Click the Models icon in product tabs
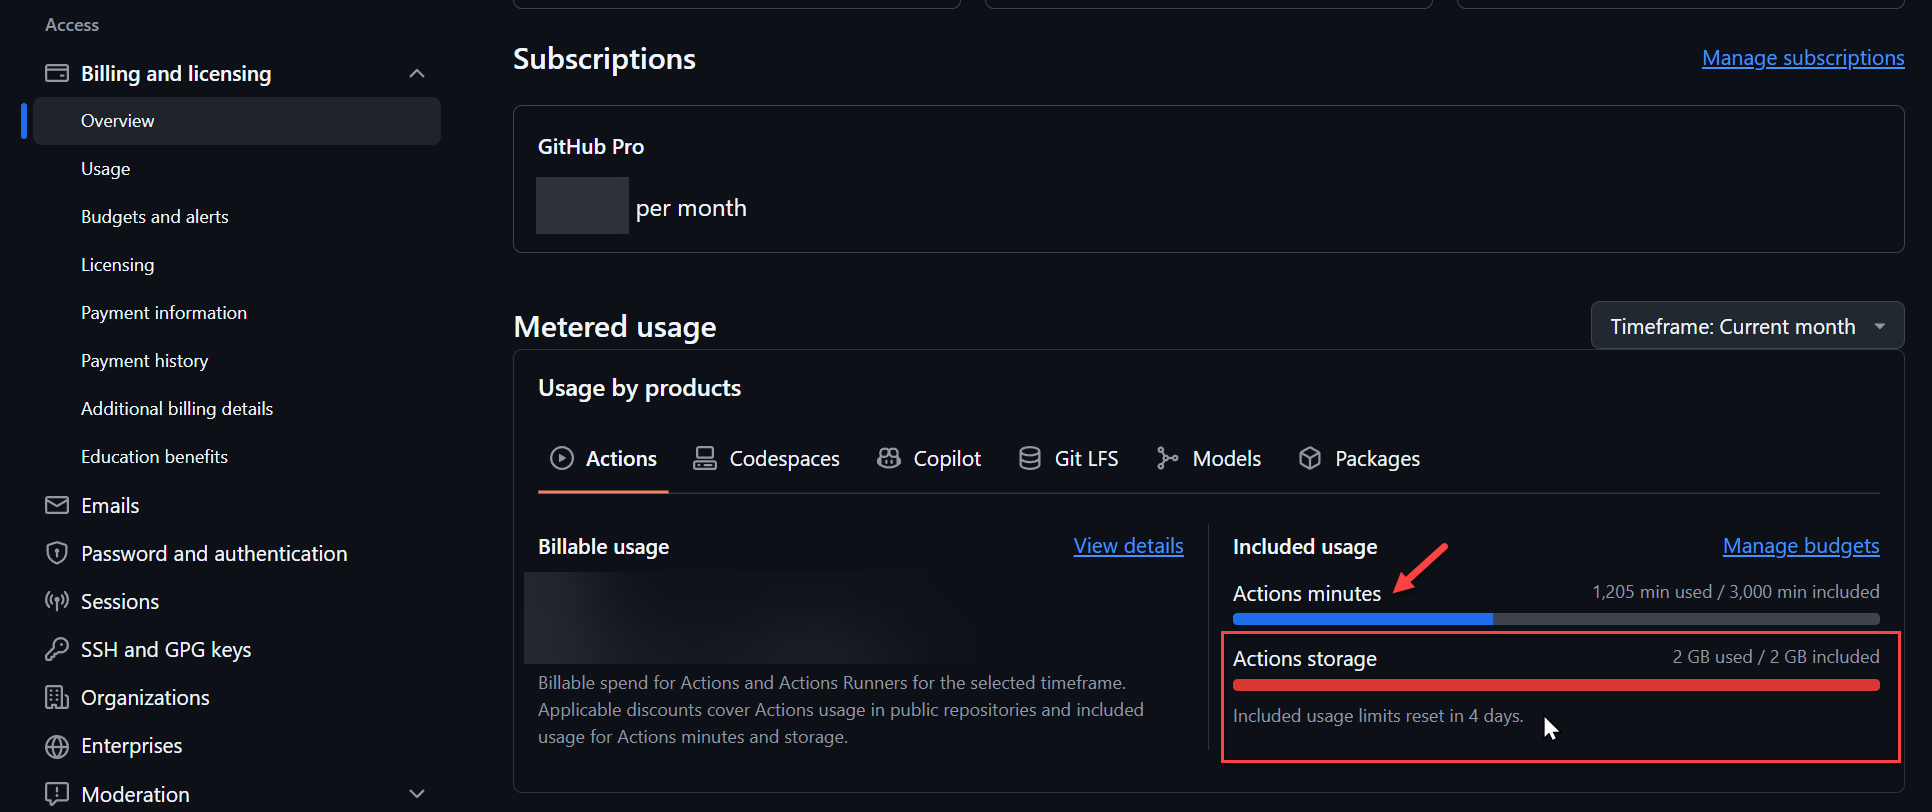This screenshot has height=812, width=1932. click(1167, 458)
